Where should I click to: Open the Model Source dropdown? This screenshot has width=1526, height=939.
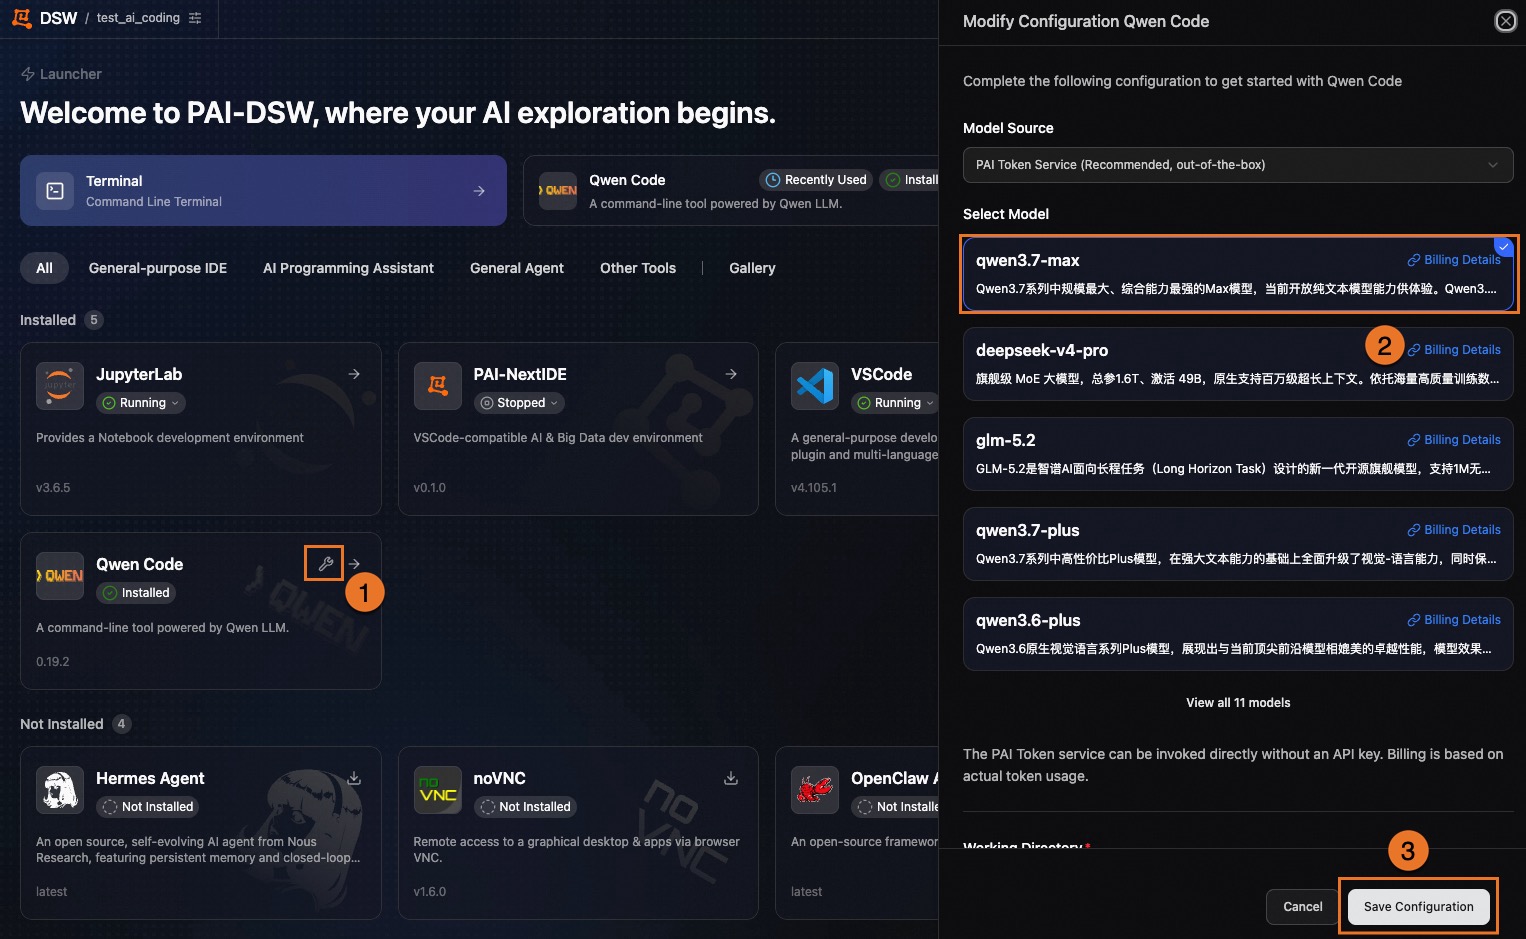click(x=1238, y=165)
